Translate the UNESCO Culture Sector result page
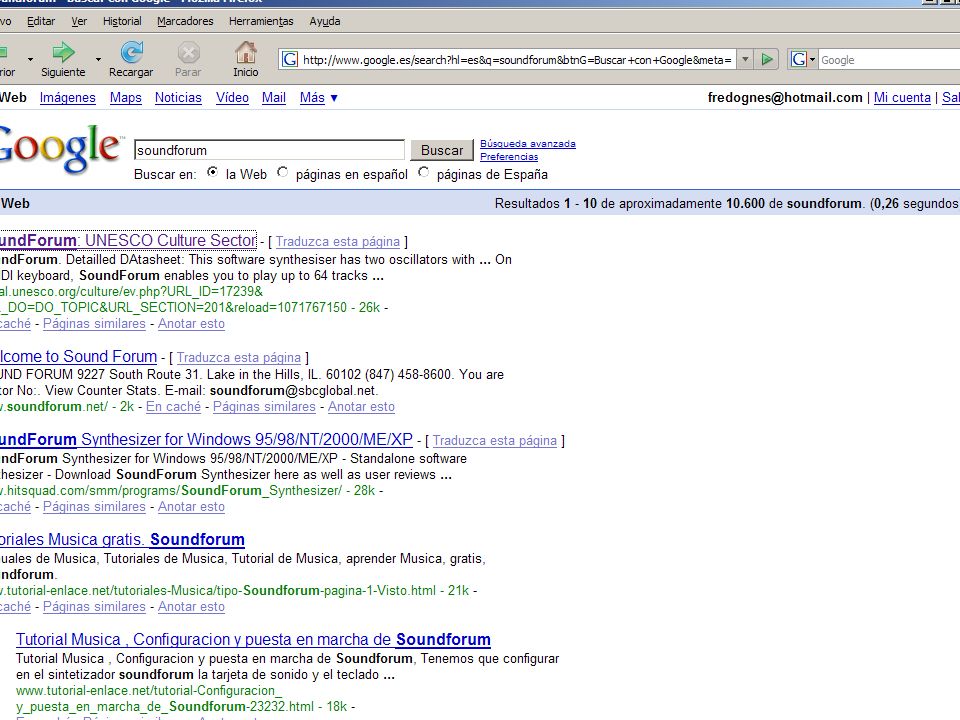Screen dimensions: 960x720 click(x=337, y=241)
